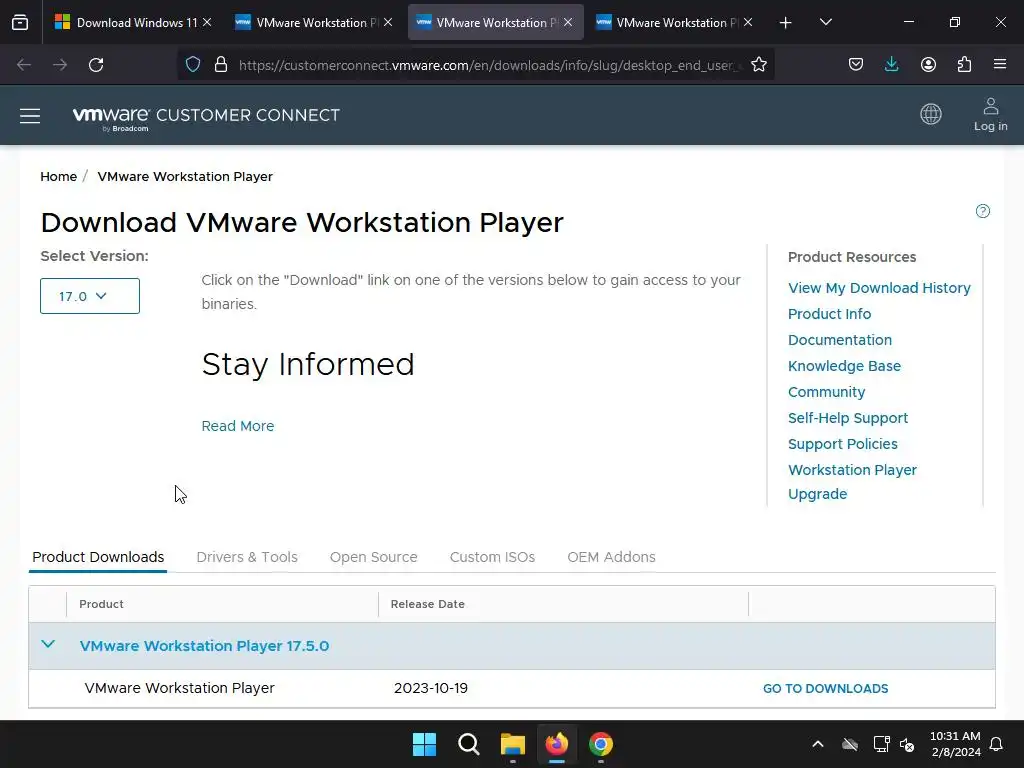
Task: Open the notification bell in system tray
Action: [x=996, y=744]
